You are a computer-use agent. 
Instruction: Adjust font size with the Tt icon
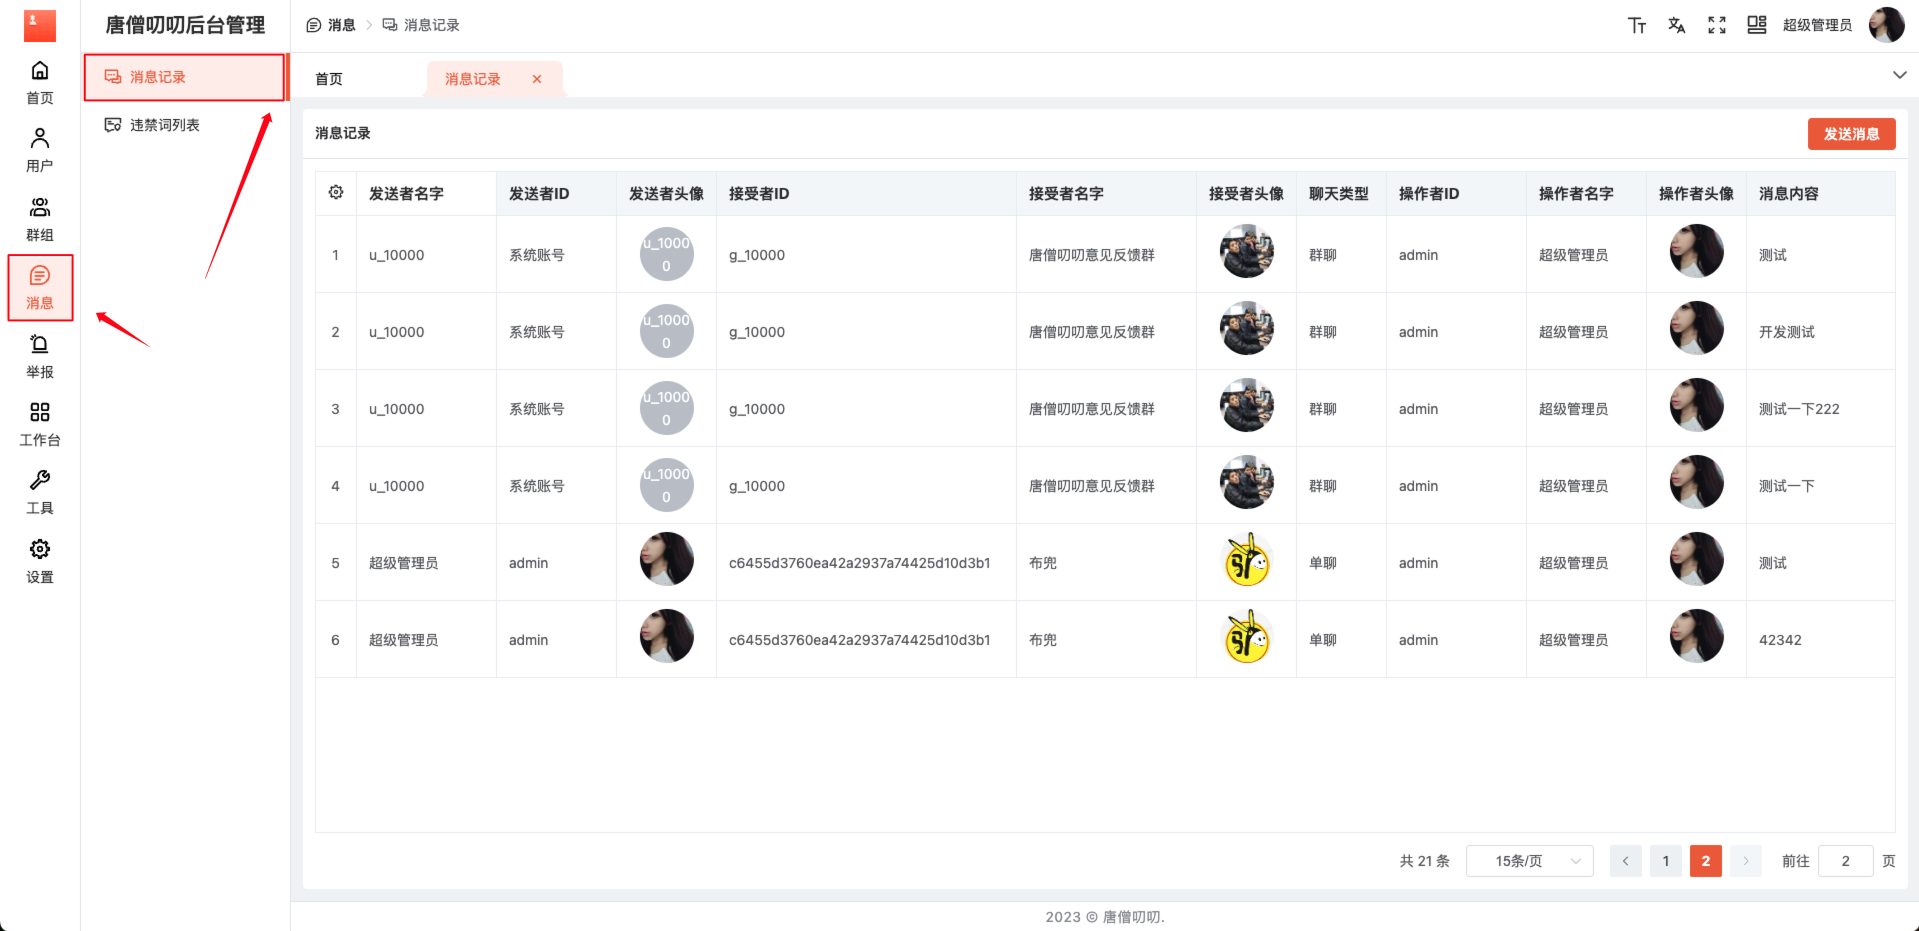(1637, 24)
